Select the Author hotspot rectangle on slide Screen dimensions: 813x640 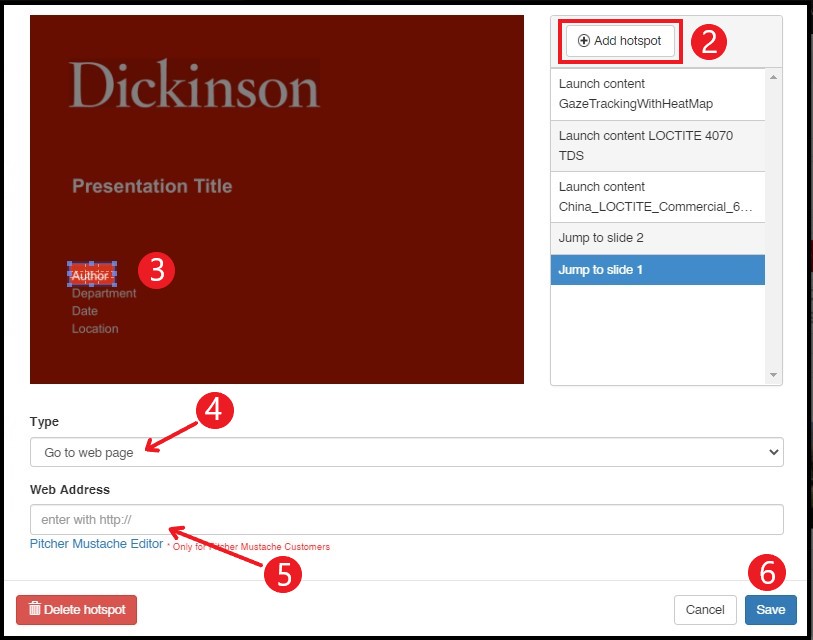click(91, 274)
